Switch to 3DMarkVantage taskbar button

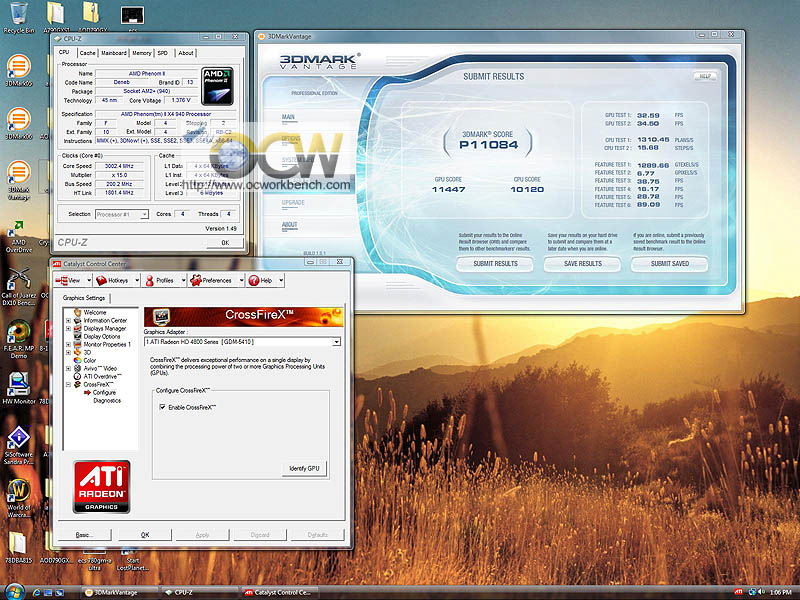point(118,592)
